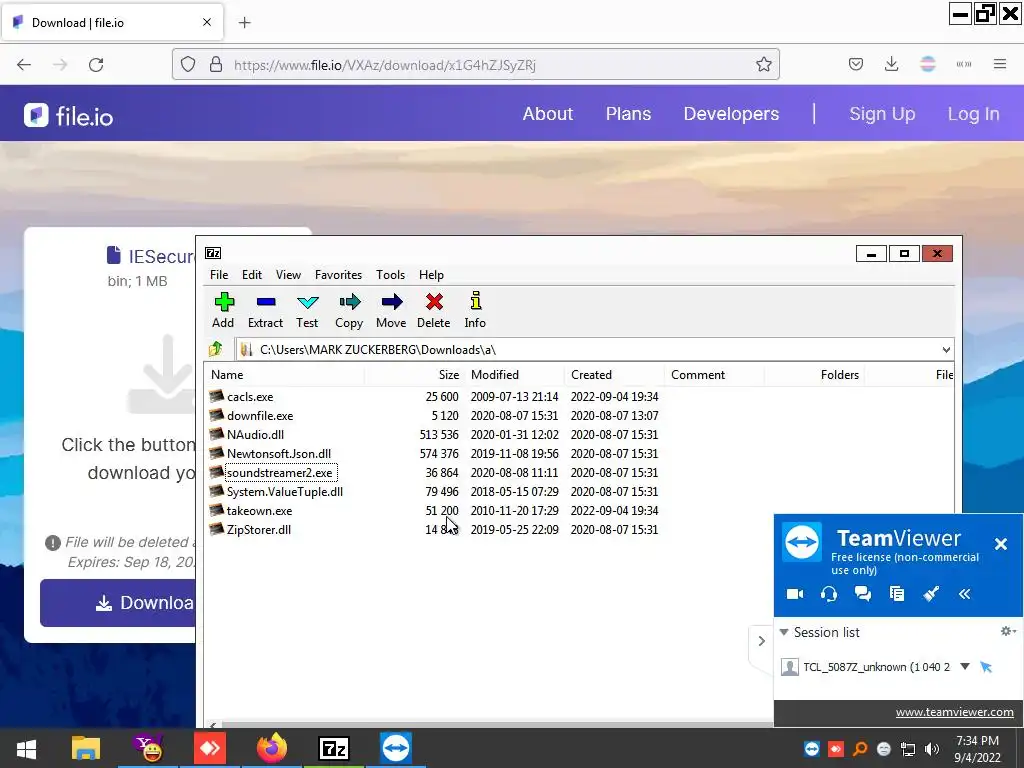Open the Developers link on file.io
The image size is (1024, 768).
point(731,114)
